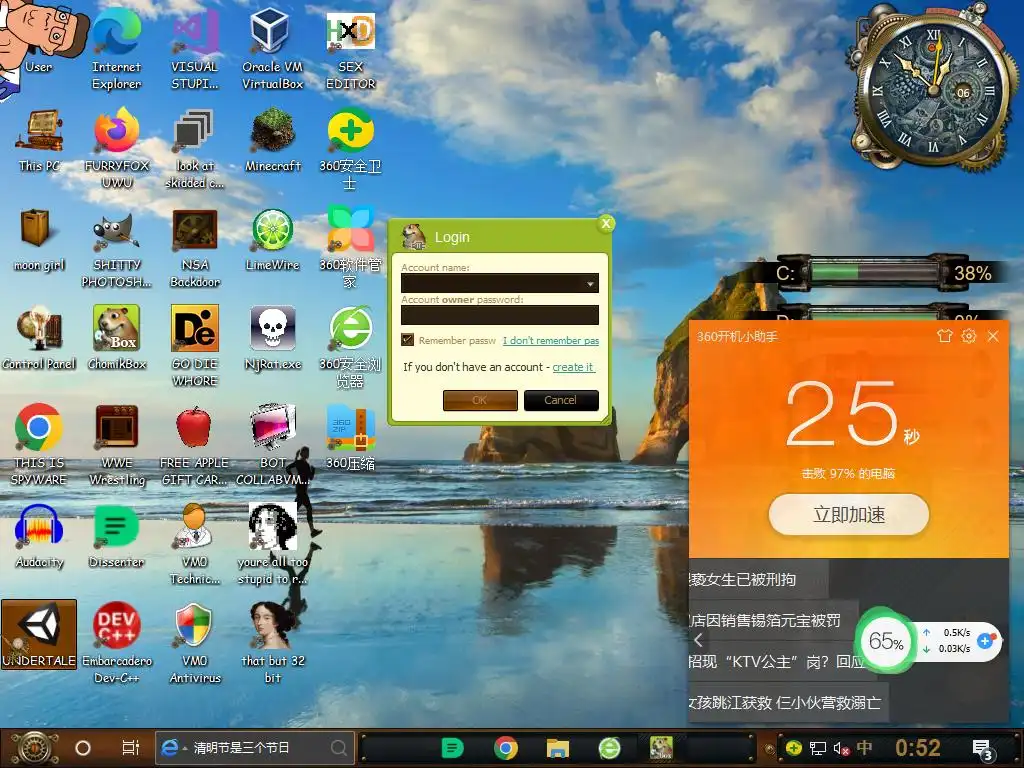The image size is (1024, 768).
Task: Focus the Account owner password field
Action: (500, 315)
